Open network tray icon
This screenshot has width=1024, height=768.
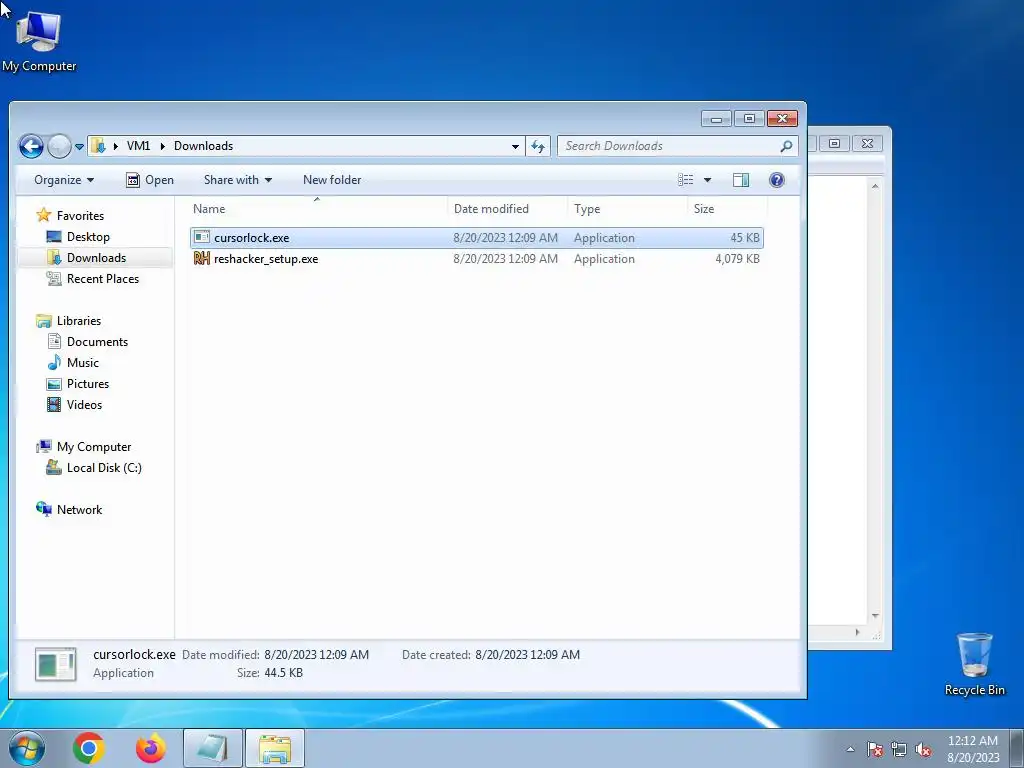coord(899,749)
